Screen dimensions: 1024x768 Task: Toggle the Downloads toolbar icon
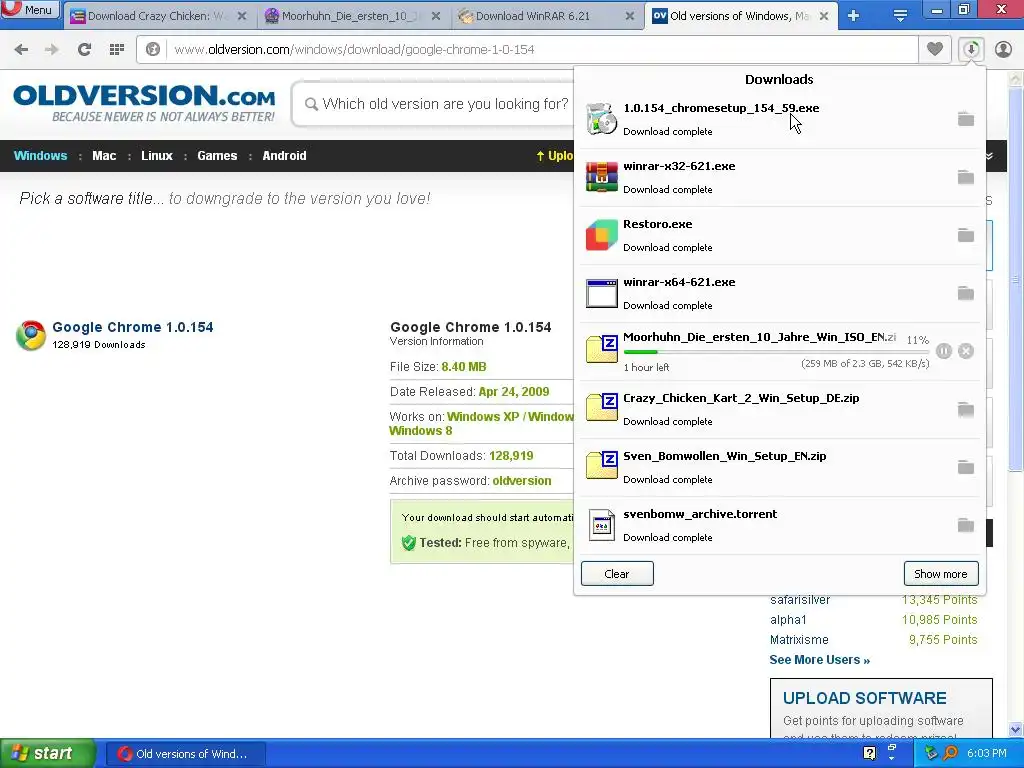coord(971,50)
